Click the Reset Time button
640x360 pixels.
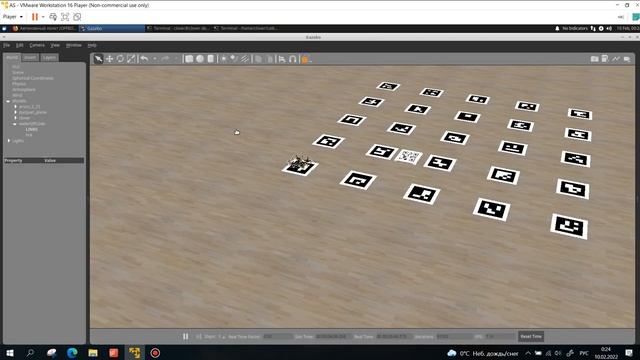531,336
